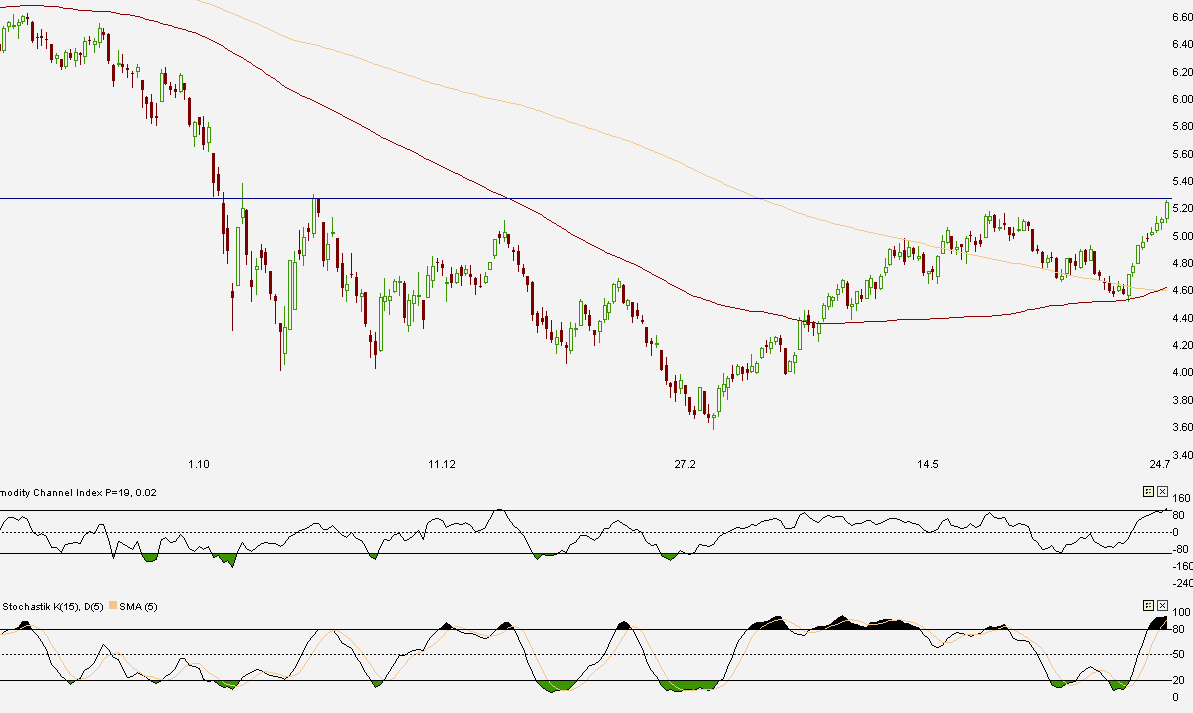Click the X box icon in the CCI subwindow header

click(x=1162, y=492)
